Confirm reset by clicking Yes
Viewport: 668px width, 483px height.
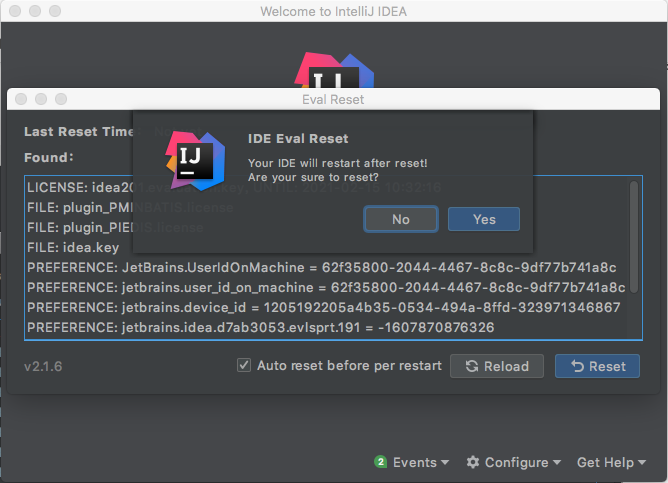coord(484,219)
